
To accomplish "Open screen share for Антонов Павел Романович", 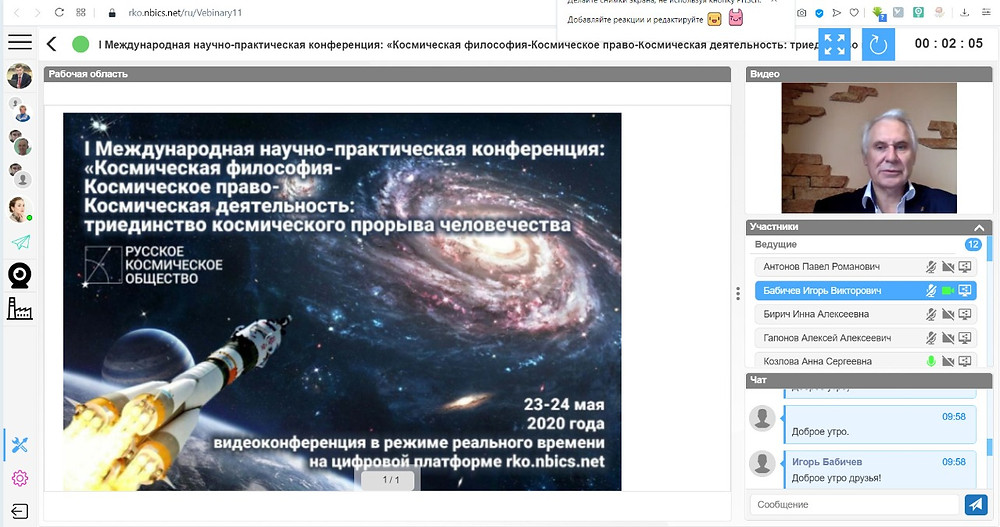I will click(965, 267).
